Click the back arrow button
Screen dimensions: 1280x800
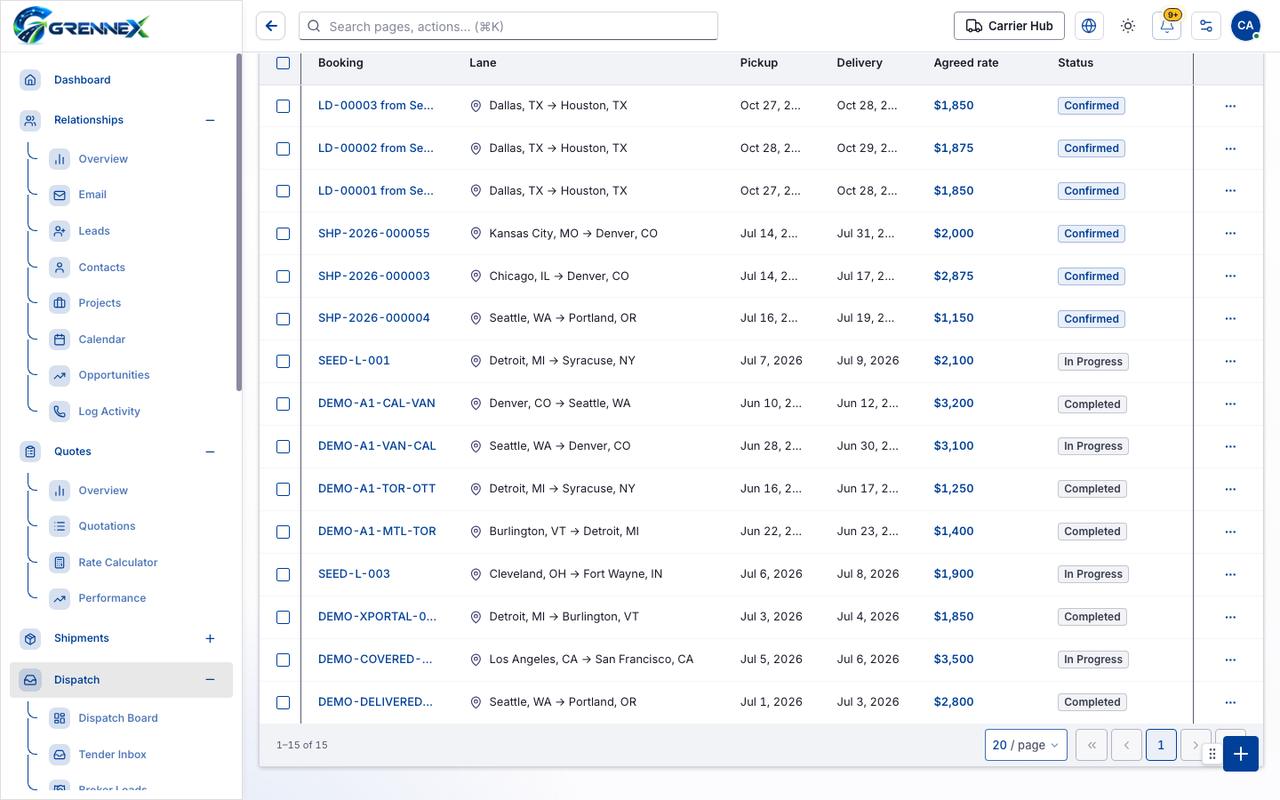click(271, 26)
